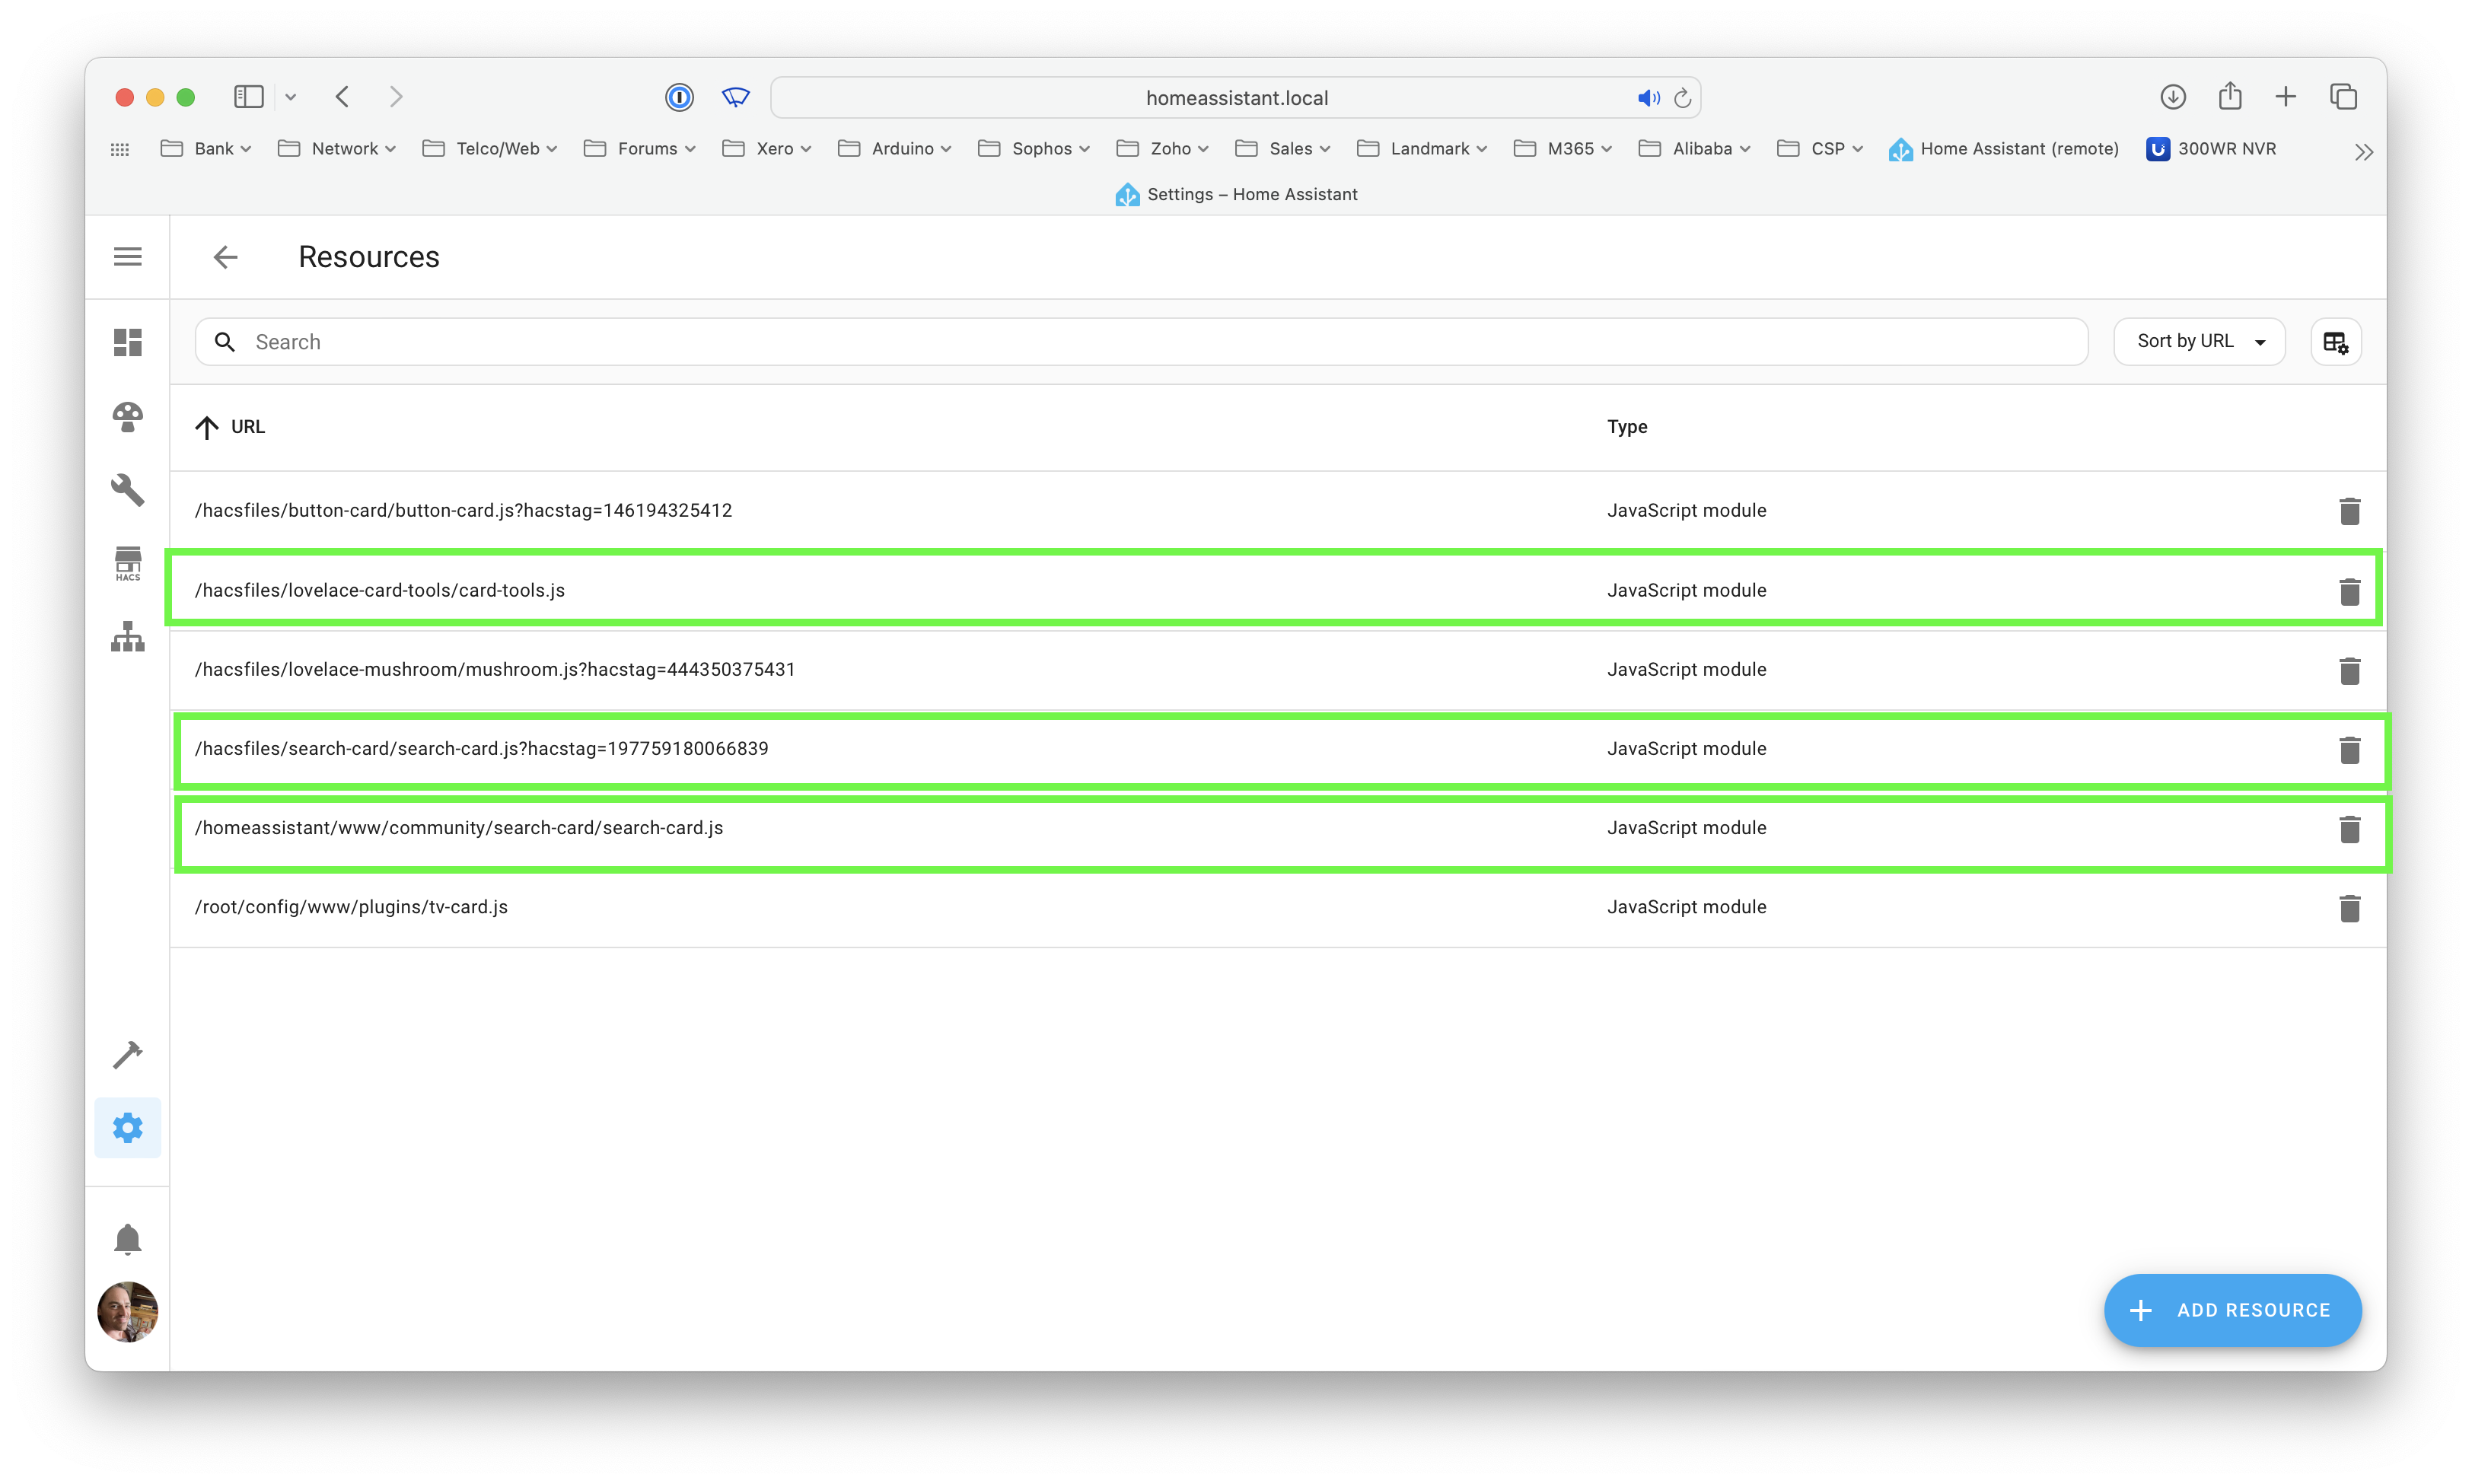
Task: Open the lovelace-mushroom resource row
Action: [495, 670]
